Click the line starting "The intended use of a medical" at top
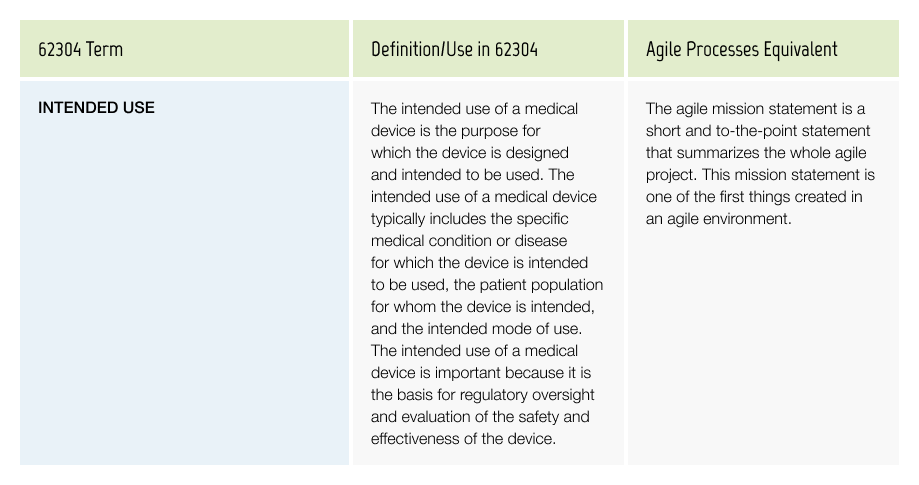The height and width of the screenshot is (485, 919). [x=474, y=109]
